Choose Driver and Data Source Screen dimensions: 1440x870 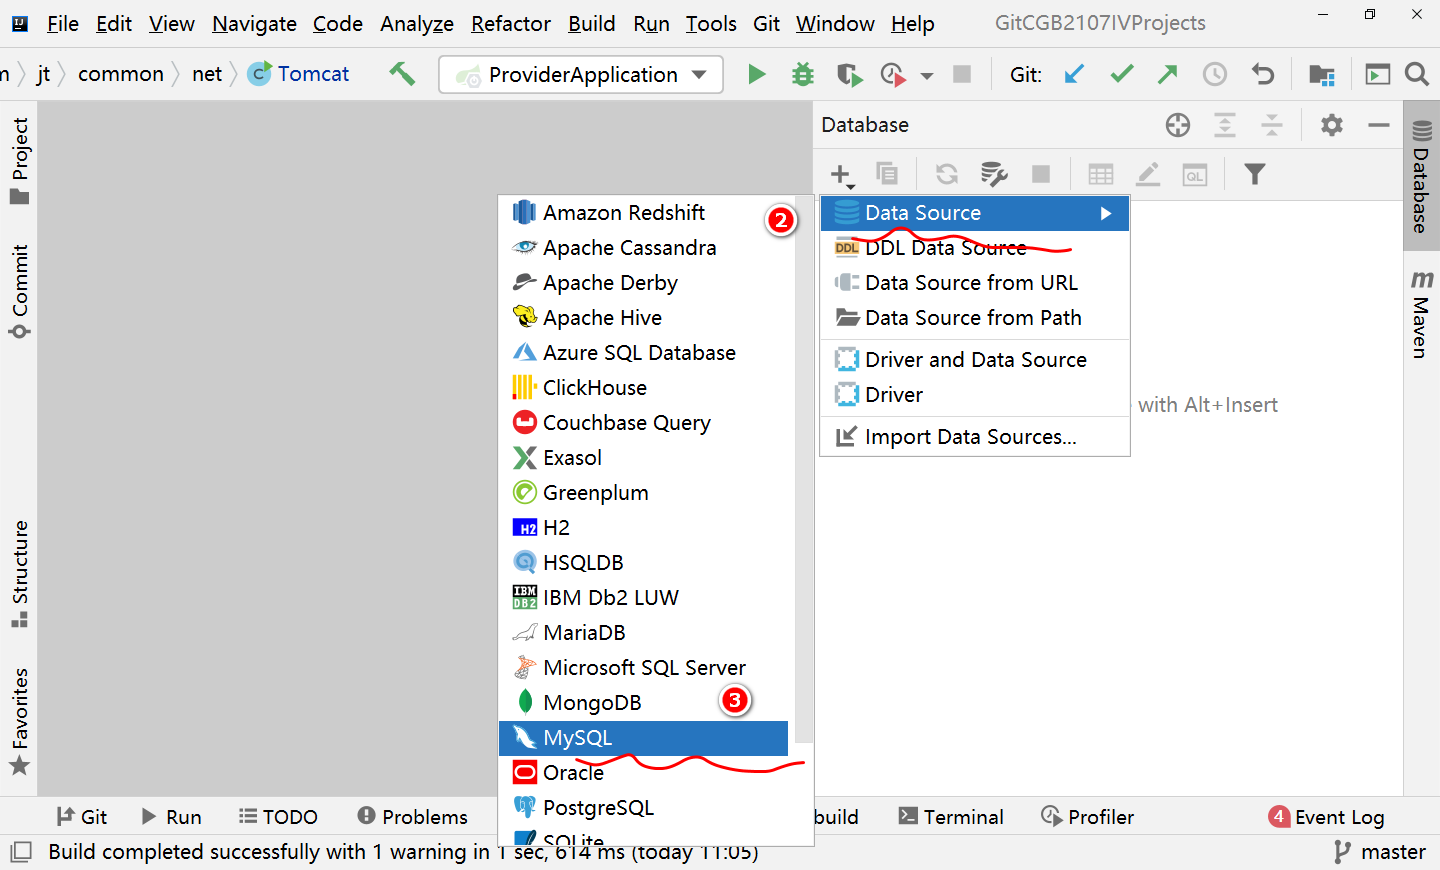pos(975,360)
